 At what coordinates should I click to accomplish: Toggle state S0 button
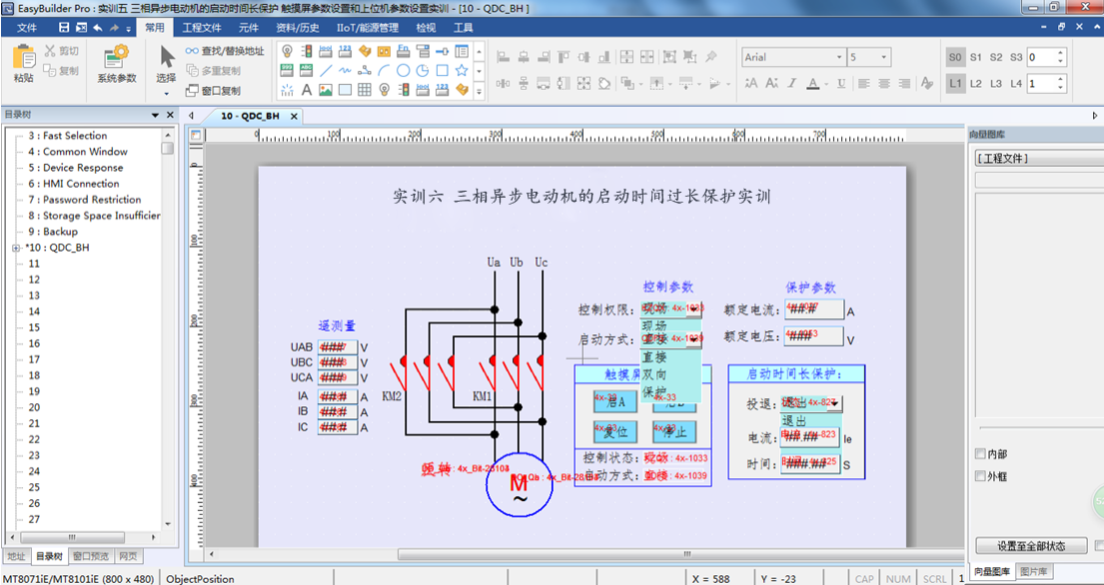pos(955,57)
